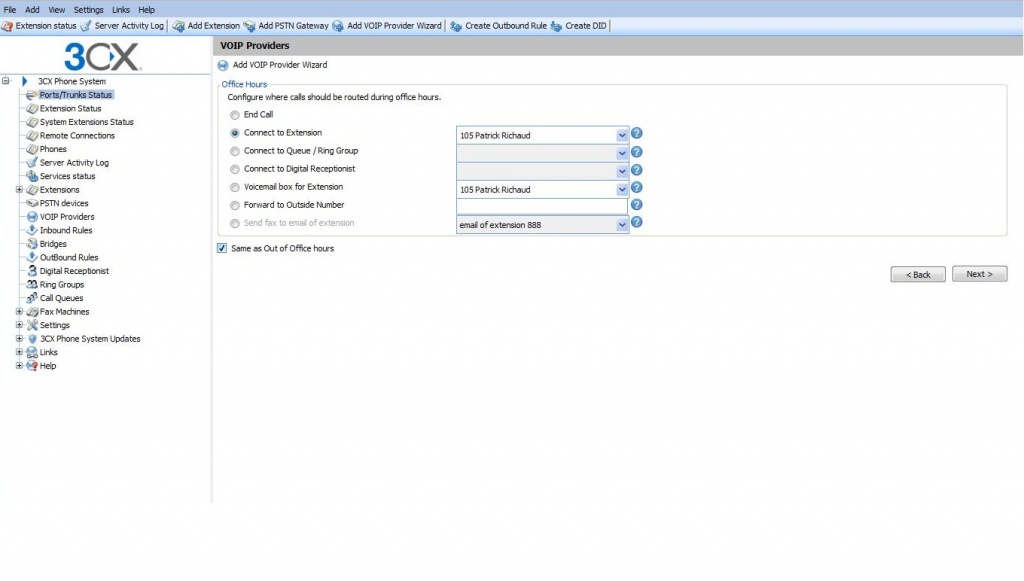Untick Same as Out of Office hours checkbox
Viewport: 1024px width, 581px height.
pyautogui.click(x=222, y=249)
